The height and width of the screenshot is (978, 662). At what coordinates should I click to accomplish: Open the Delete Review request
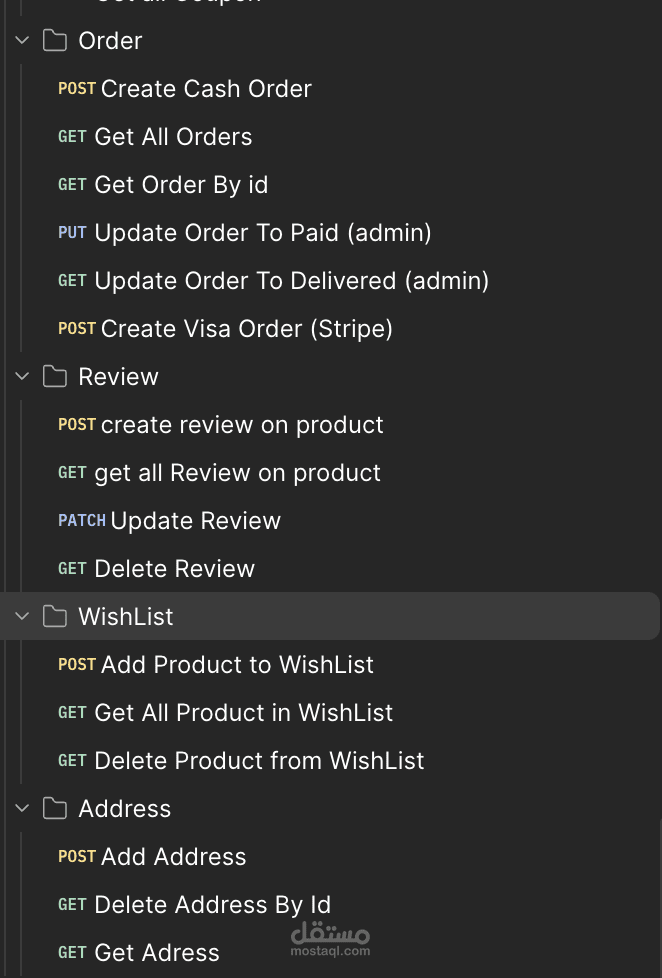[174, 569]
